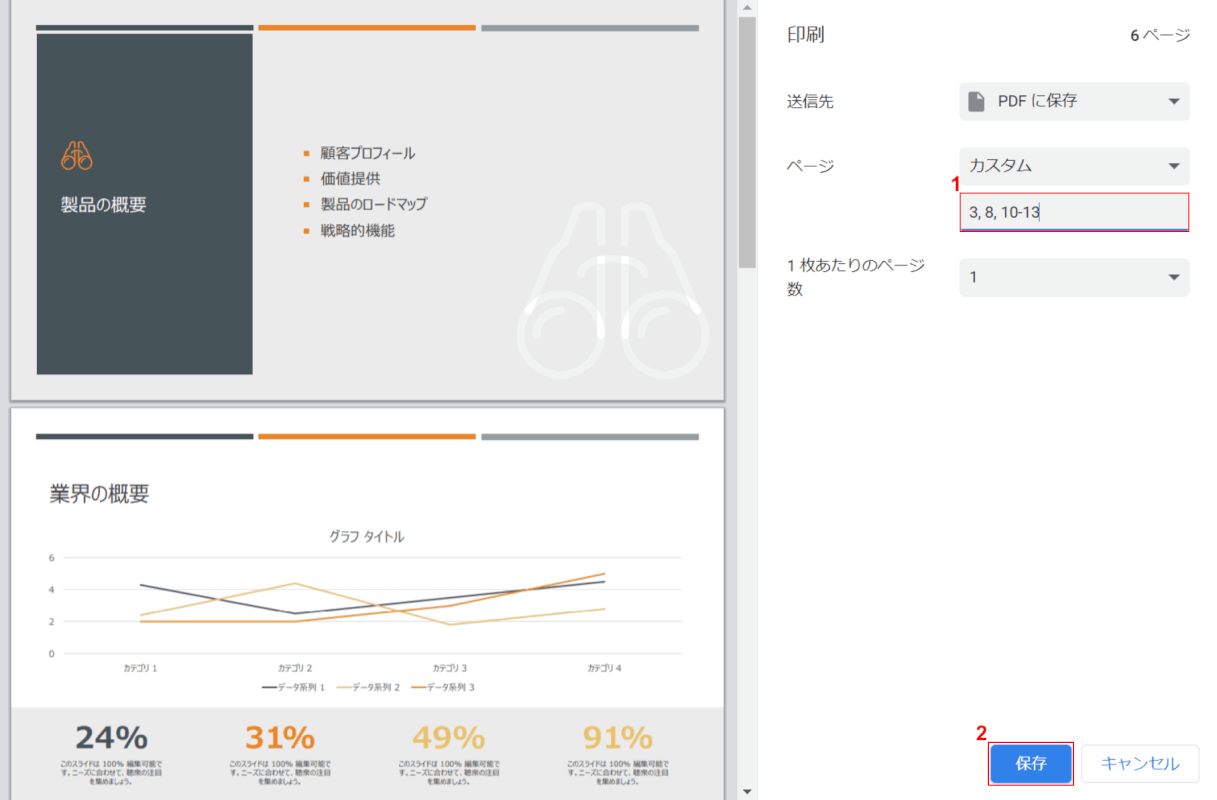Click the preview scrollbar down arrow
Image resolution: width=1217 pixels, height=800 pixels.
click(x=747, y=791)
